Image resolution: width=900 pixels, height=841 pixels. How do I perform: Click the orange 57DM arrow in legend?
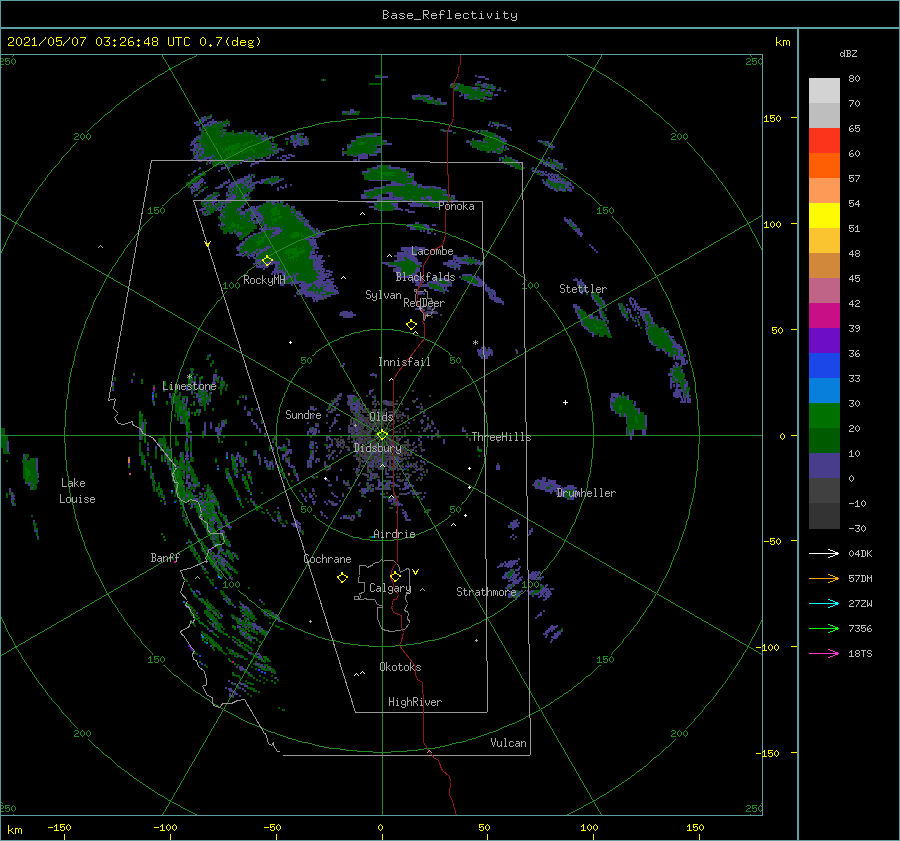(824, 579)
